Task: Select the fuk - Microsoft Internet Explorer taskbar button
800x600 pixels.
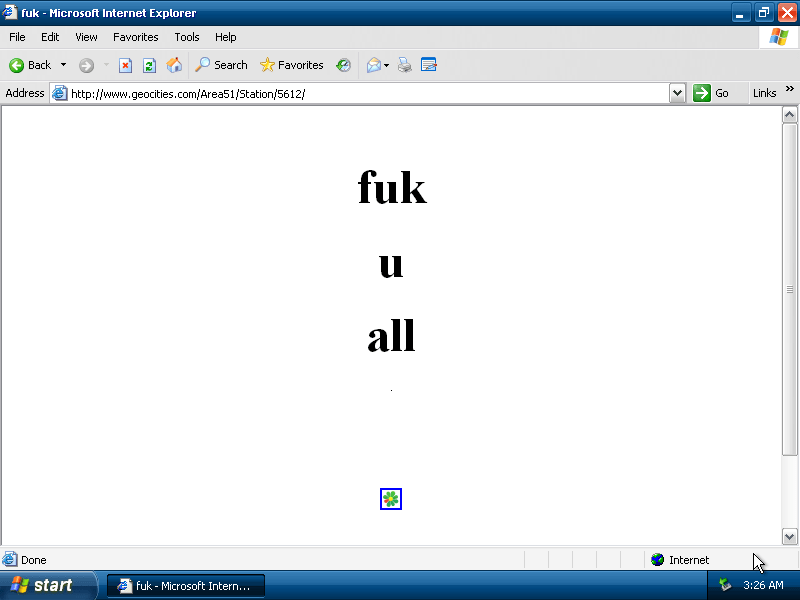Action: (186, 586)
